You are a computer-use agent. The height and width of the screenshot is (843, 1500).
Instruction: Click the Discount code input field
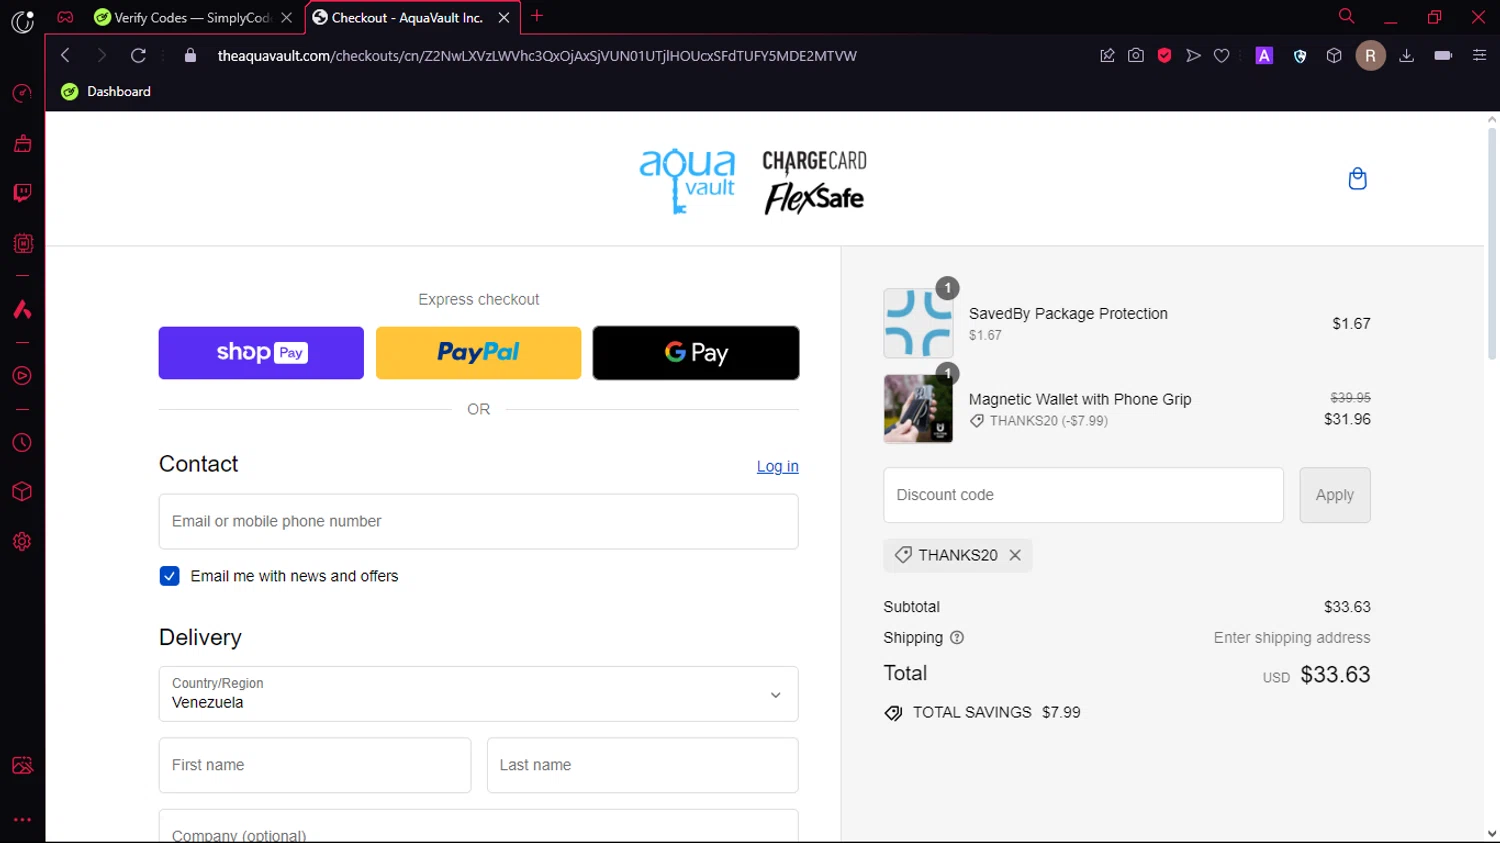pos(1083,495)
